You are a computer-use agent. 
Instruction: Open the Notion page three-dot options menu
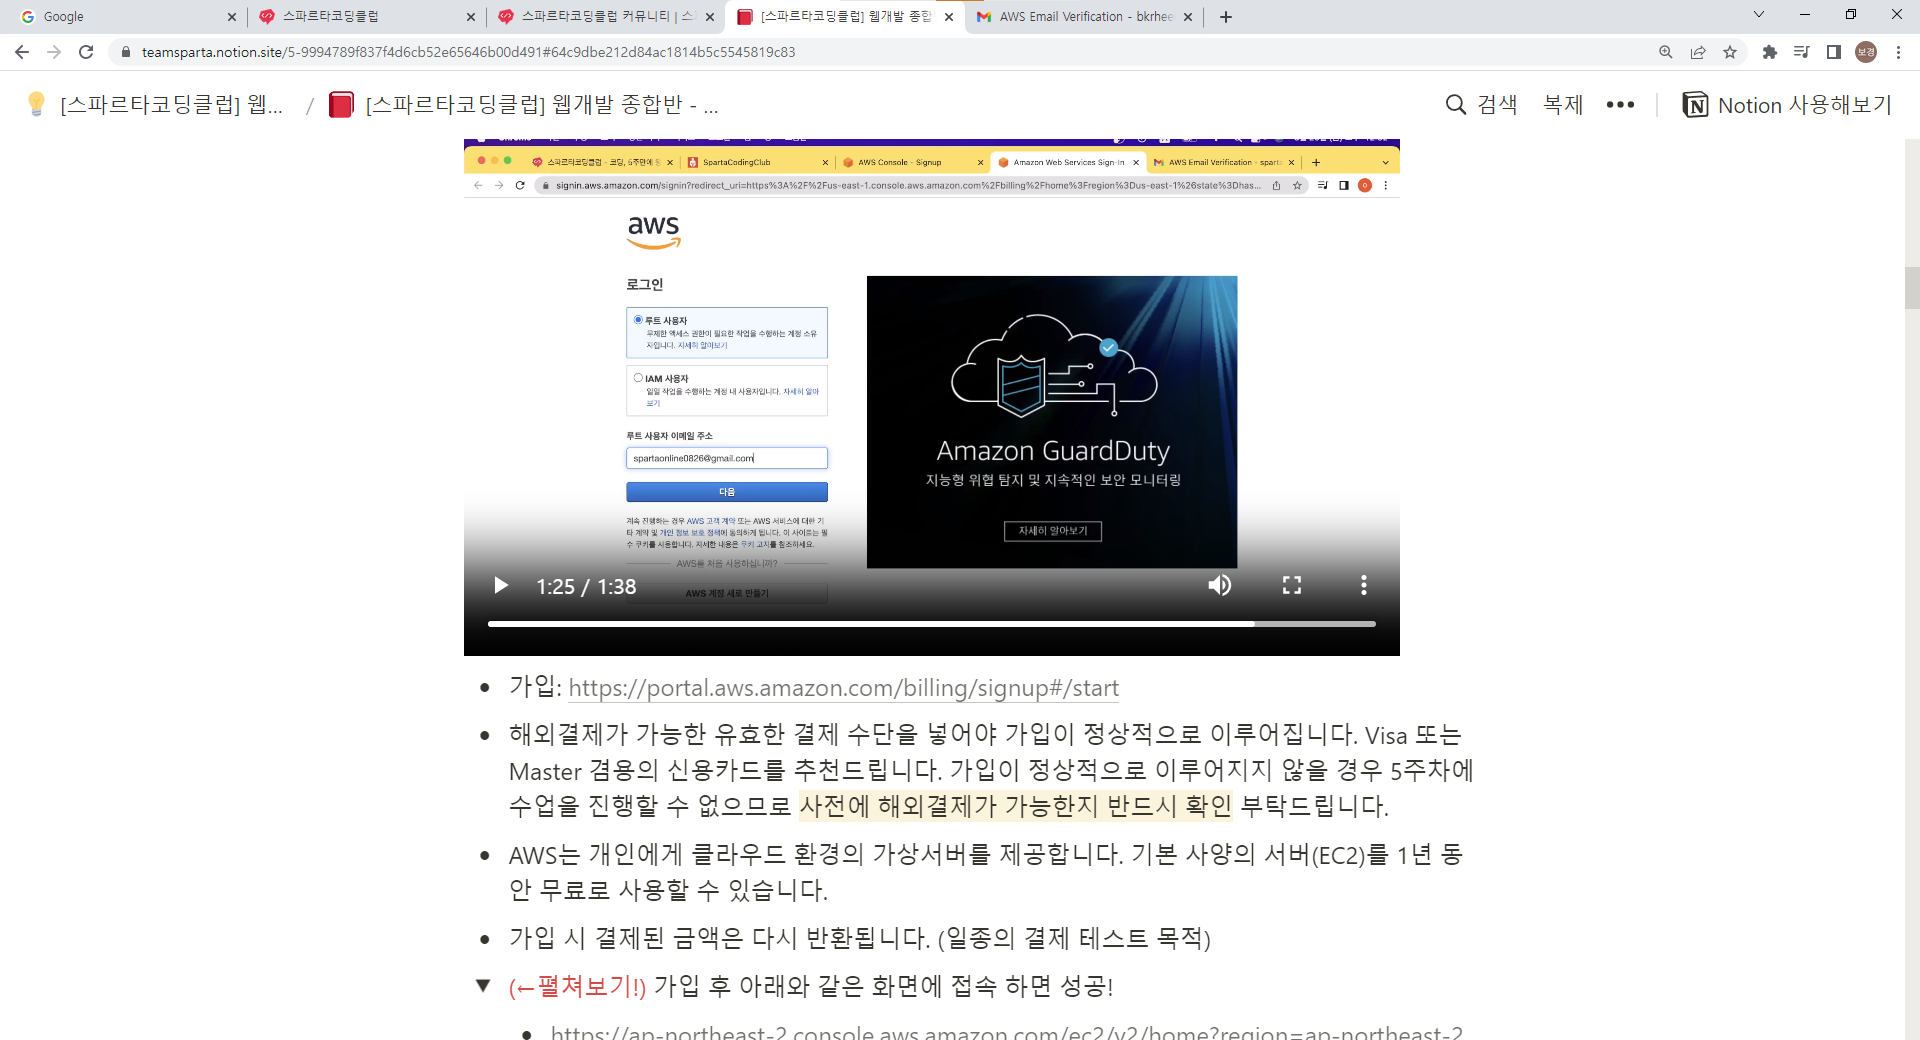1620,105
